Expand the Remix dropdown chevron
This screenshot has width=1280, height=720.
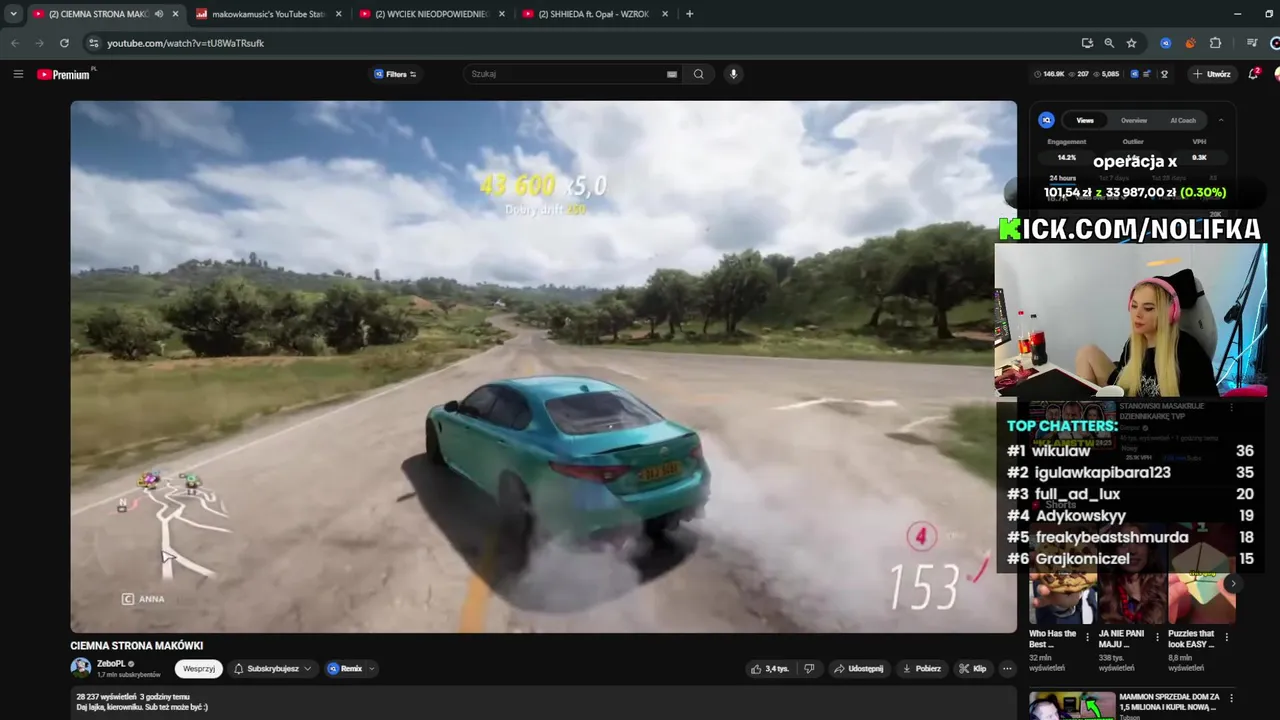[x=372, y=669]
